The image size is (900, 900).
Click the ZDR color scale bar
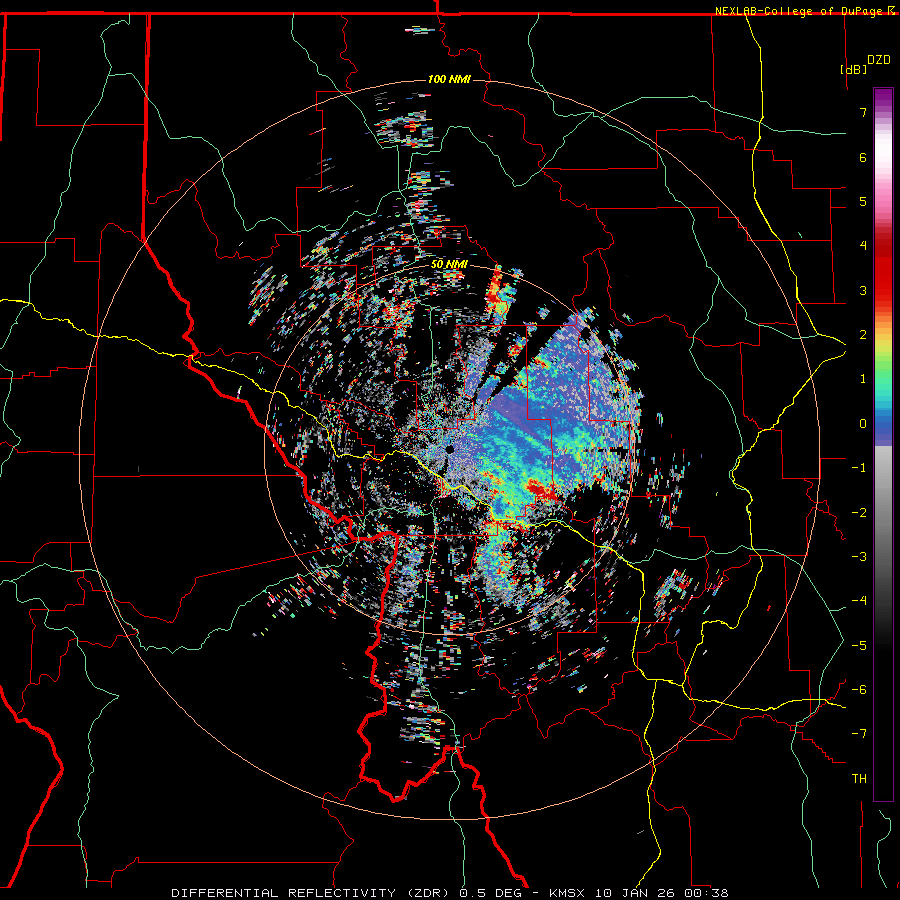pos(883,444)
